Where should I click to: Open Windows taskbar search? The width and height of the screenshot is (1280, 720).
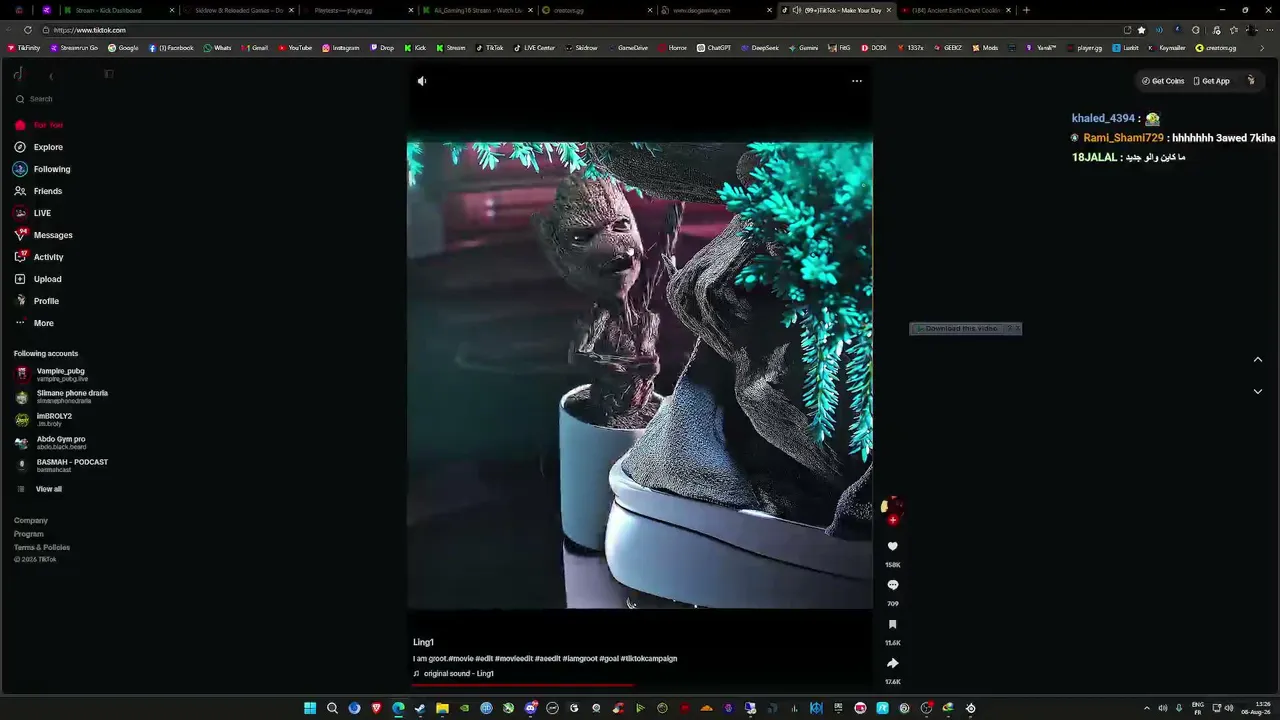click(x=332, y=708)
